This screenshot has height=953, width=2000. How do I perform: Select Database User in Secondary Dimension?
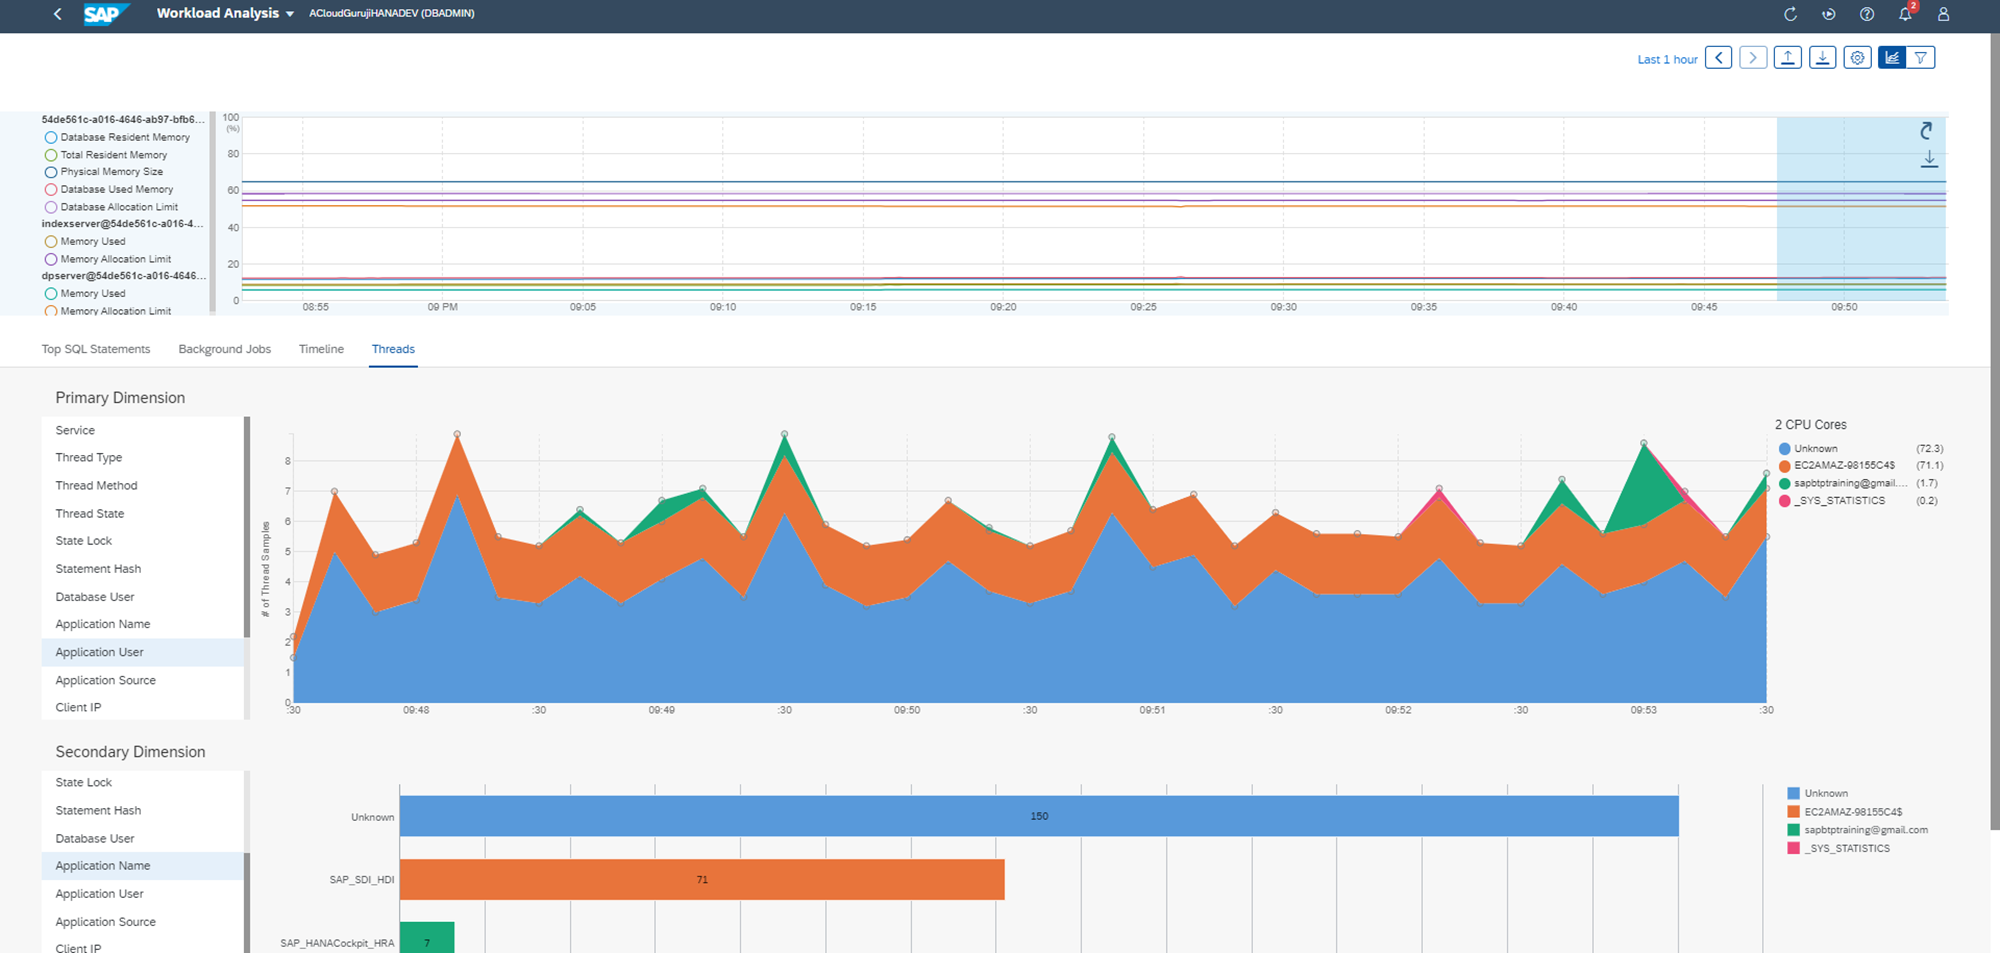pos(95,839)
